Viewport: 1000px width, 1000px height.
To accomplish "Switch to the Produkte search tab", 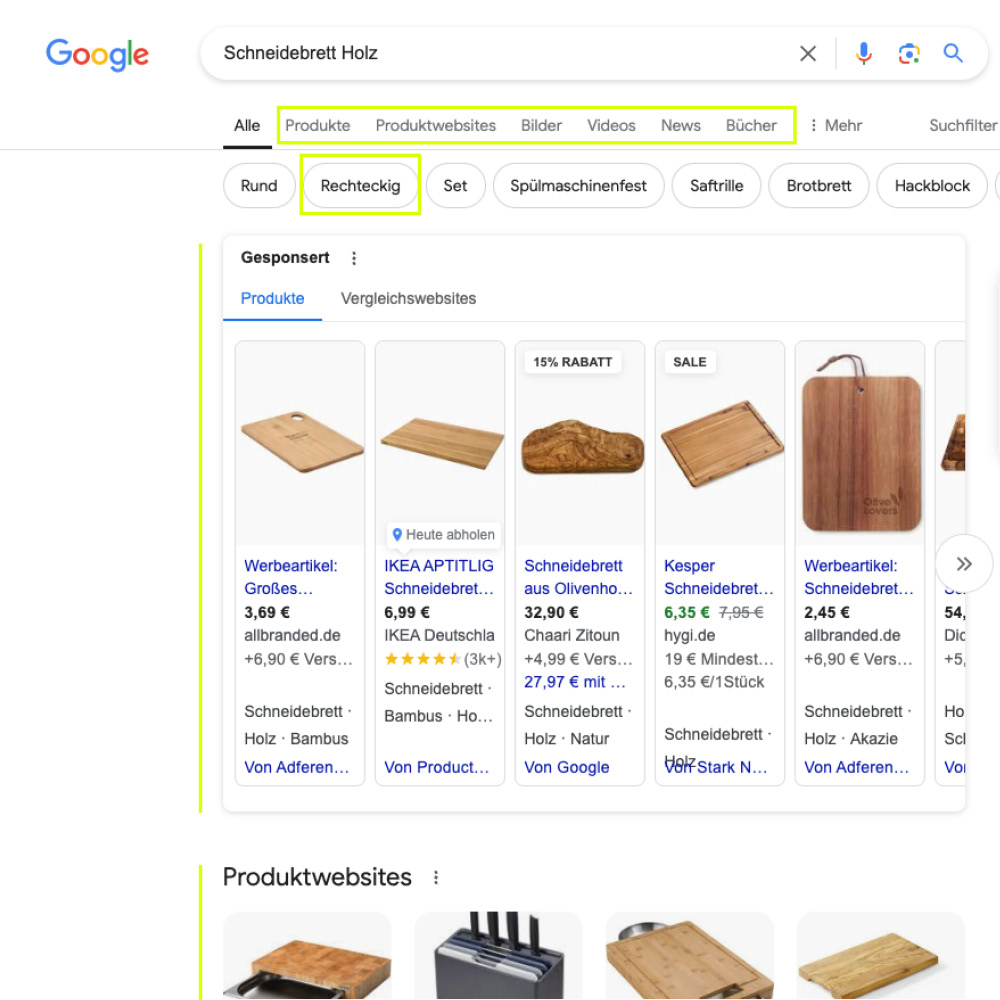I will point(318,126).
